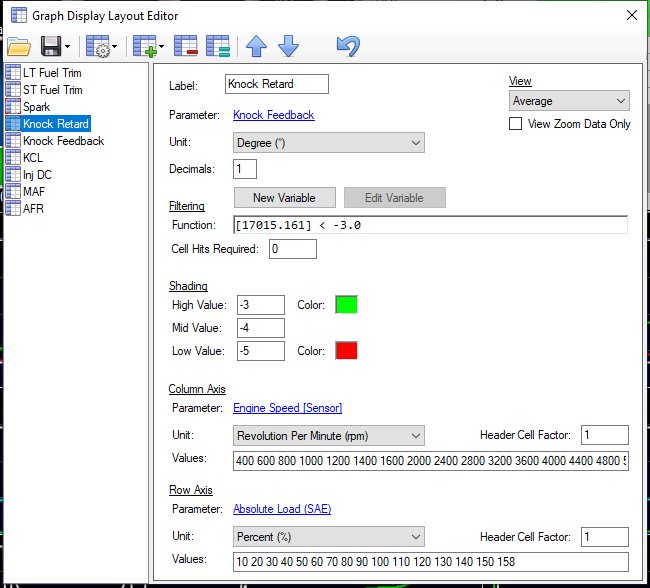Click the Edit Variable button
Screen dimensions: 650x588
[x=395, y=198]
